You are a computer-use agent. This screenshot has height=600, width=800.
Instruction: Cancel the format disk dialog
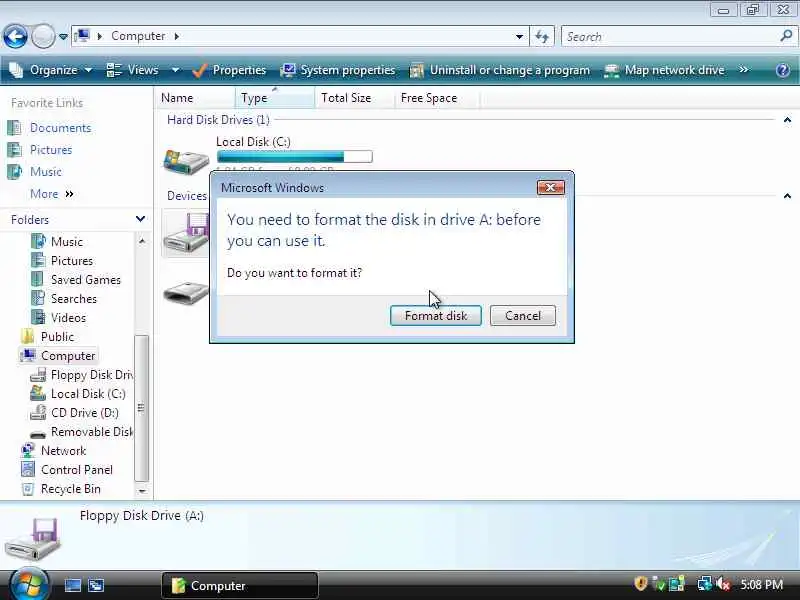[x=522, y=316]
